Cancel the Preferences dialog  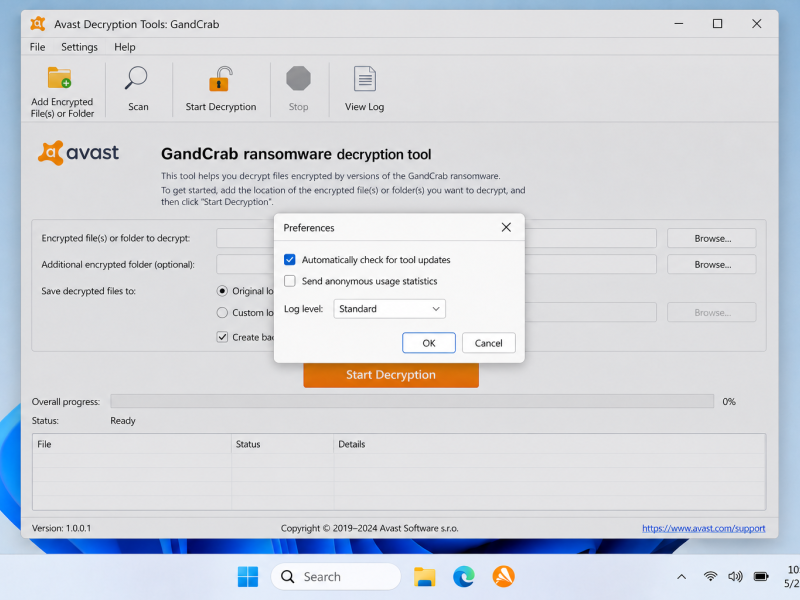[x=489, y=343]
